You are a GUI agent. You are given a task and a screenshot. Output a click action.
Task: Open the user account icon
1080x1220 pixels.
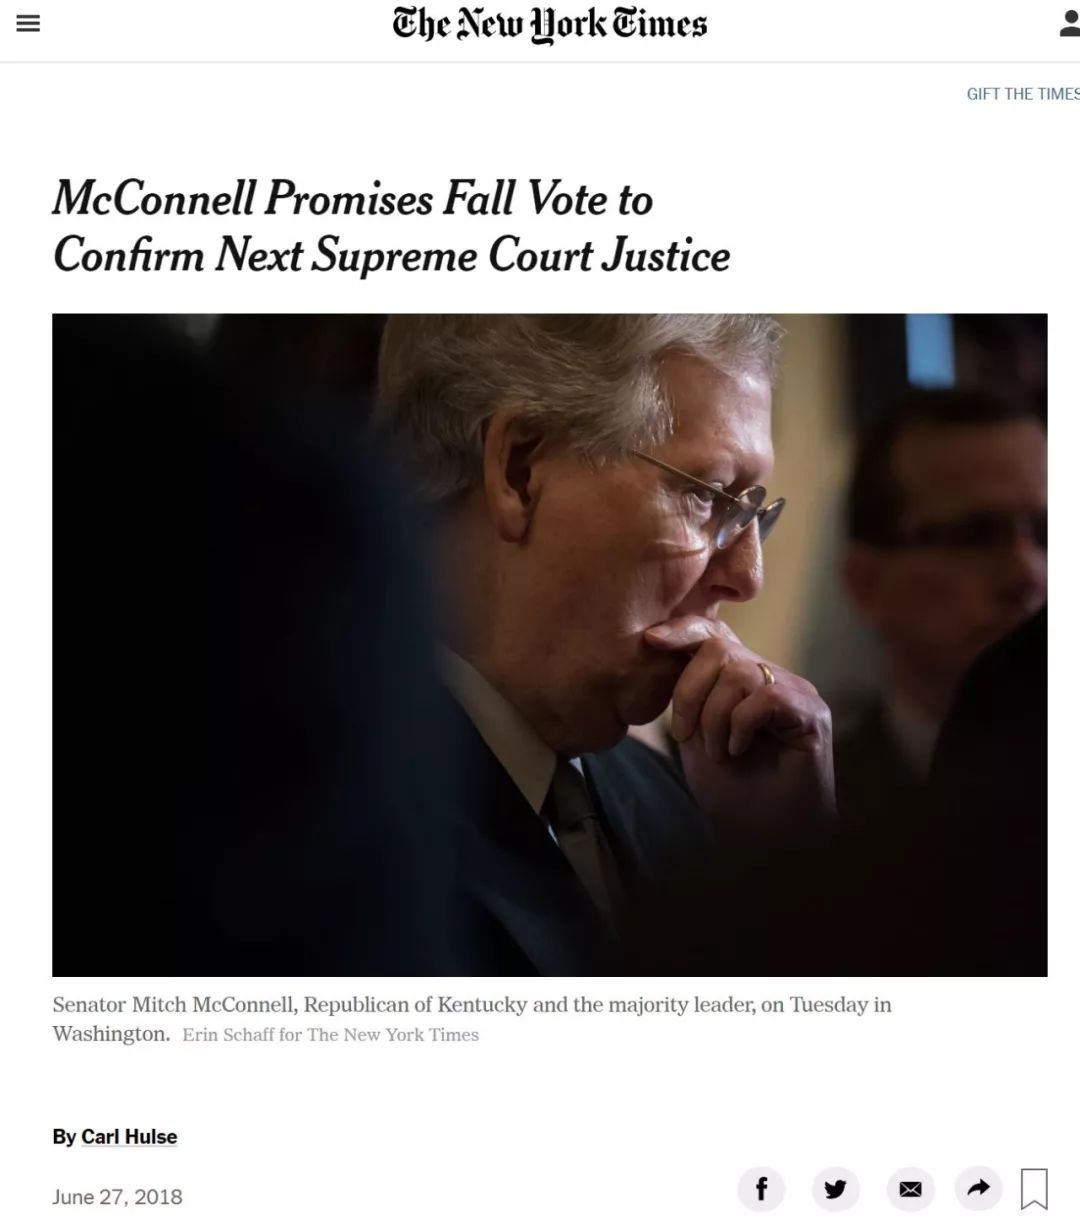click(1070, 24)
